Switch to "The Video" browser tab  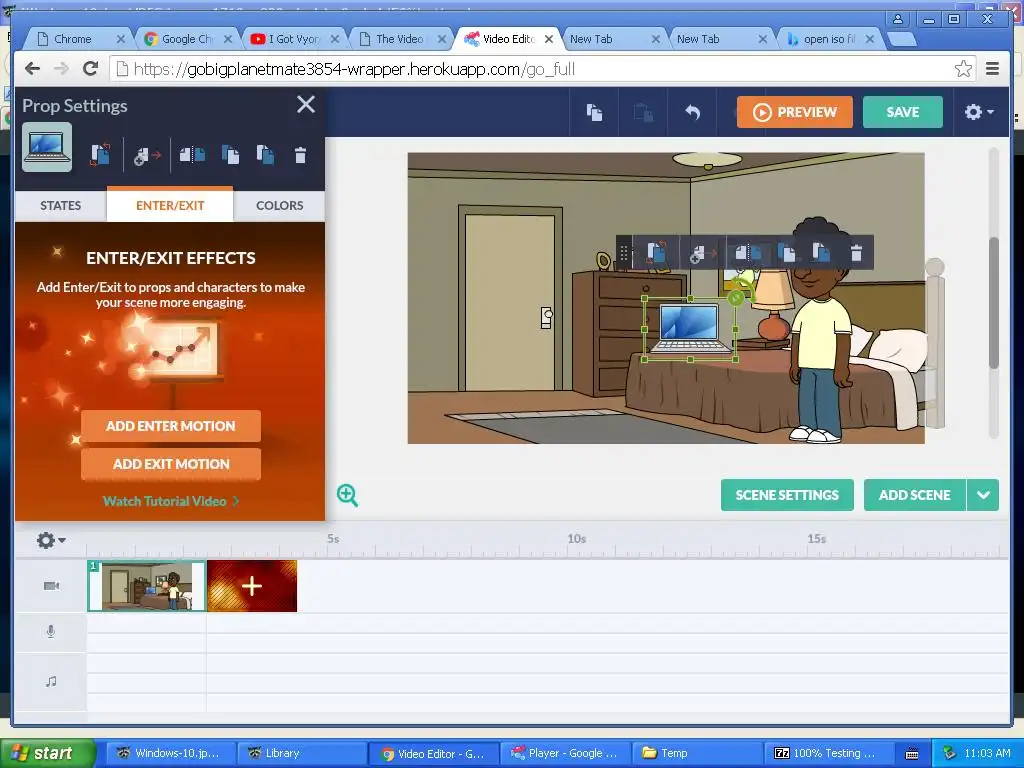[x=400, y=39]
